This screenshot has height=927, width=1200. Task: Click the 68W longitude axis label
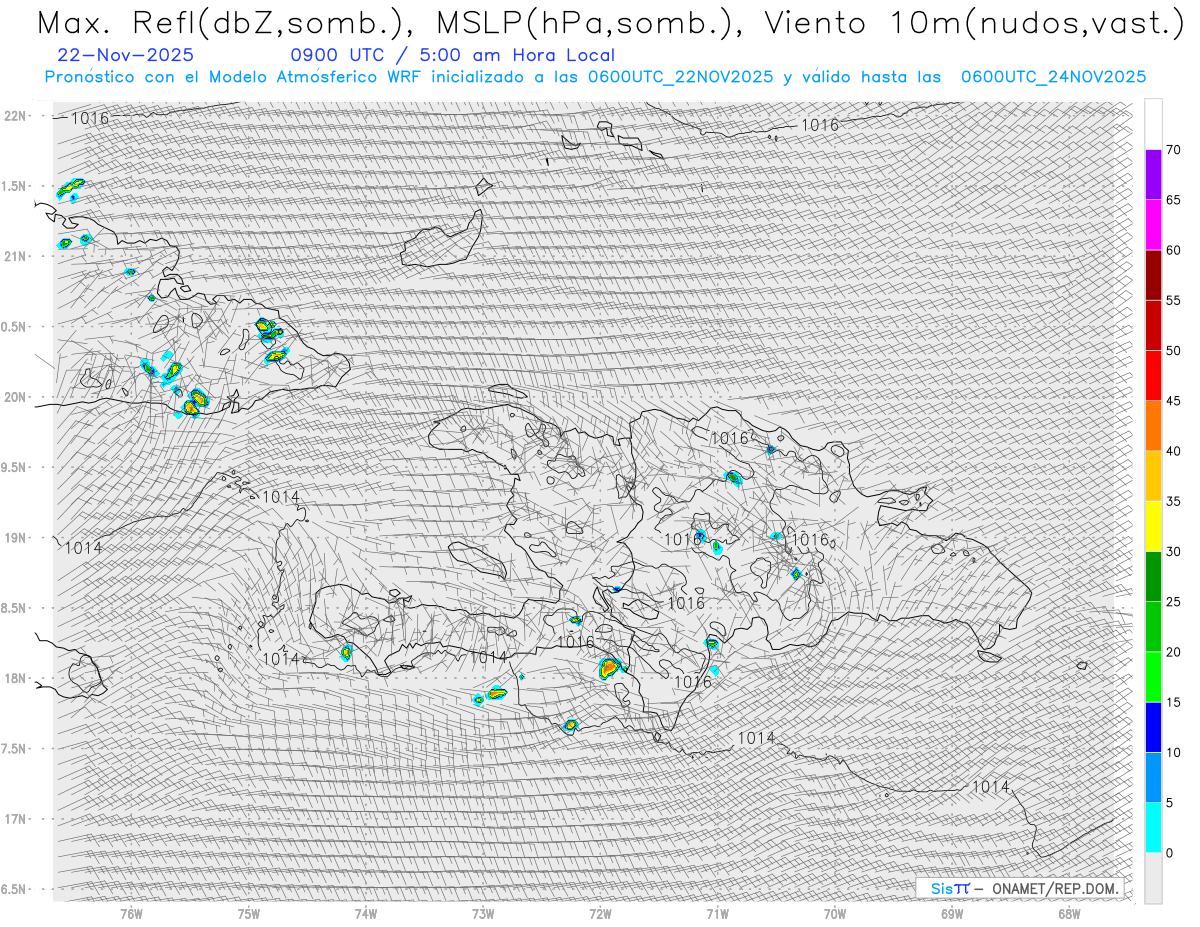(1069, 913)
